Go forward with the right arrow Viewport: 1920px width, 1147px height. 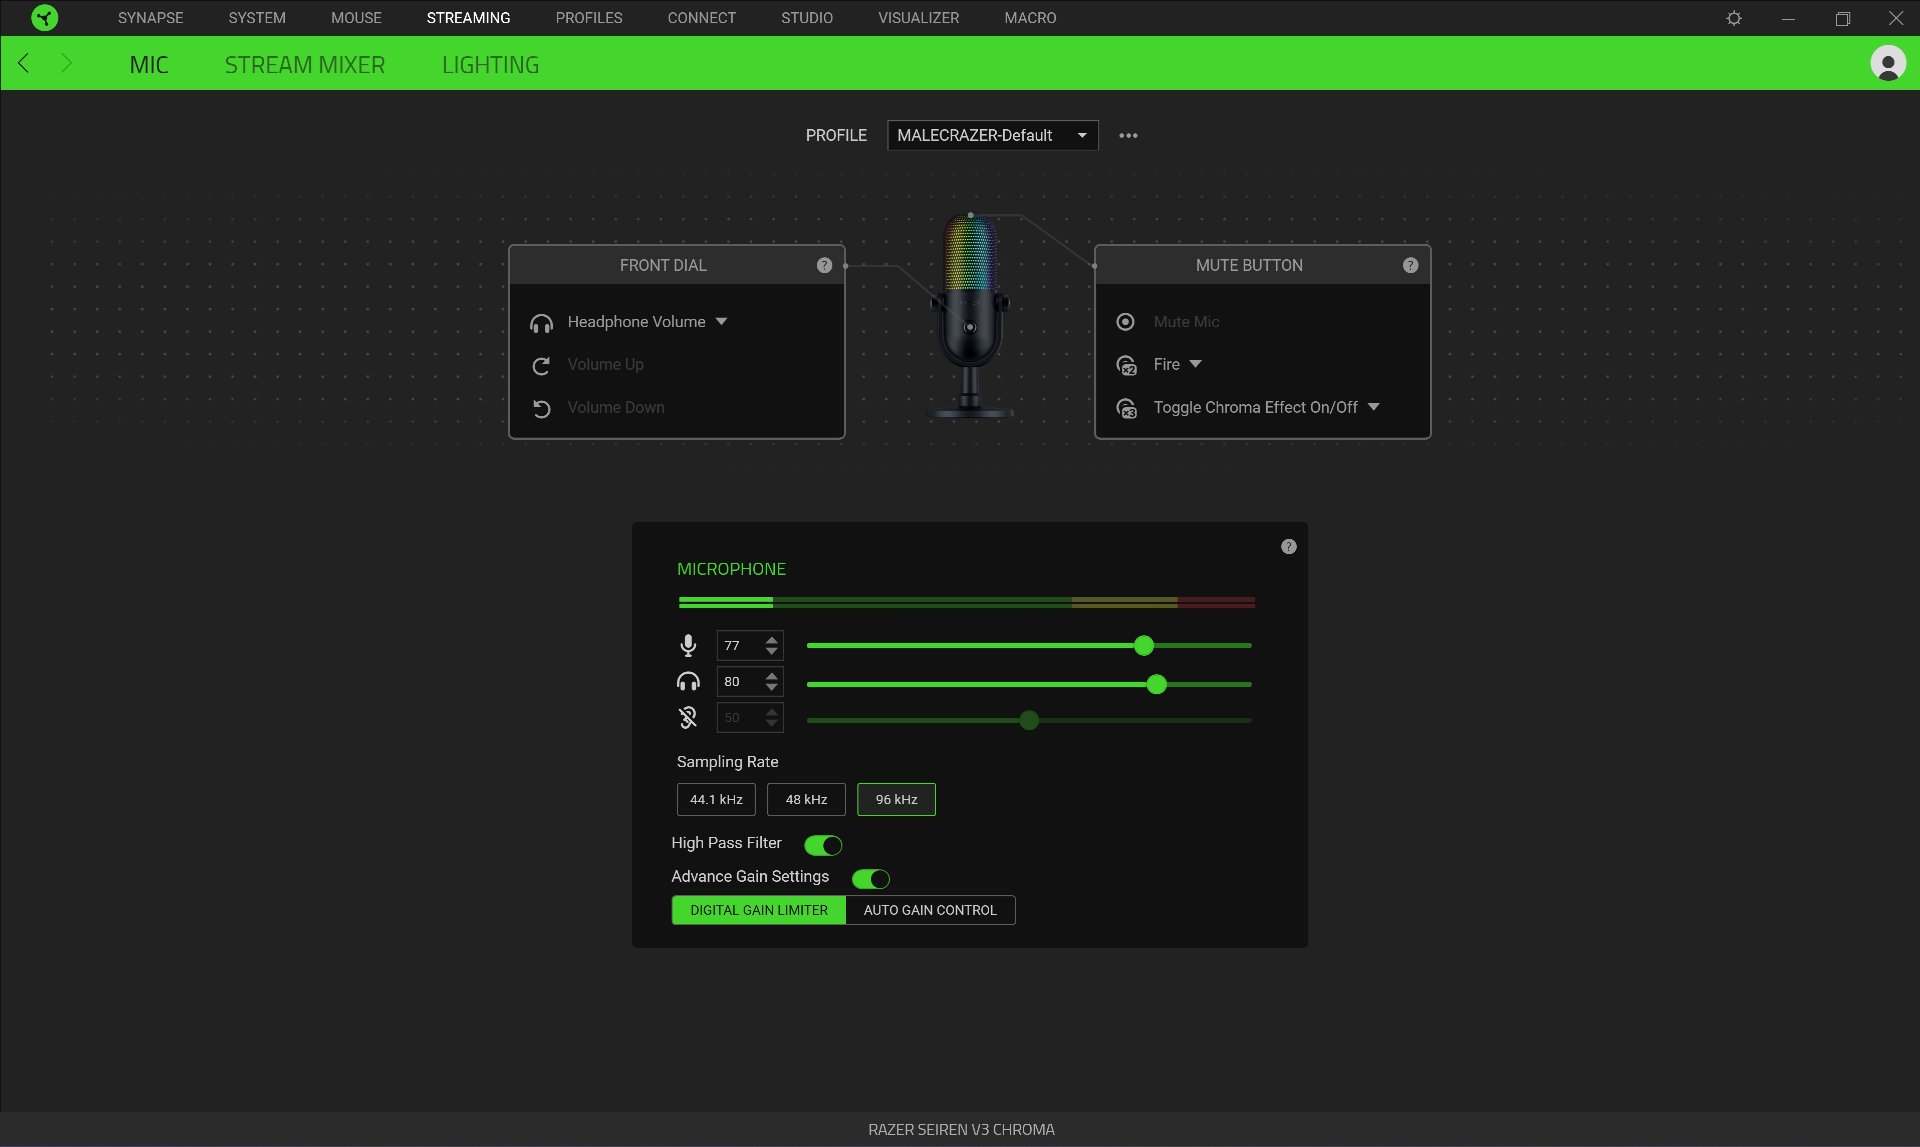pyautogui.click(x=66, y=64)
